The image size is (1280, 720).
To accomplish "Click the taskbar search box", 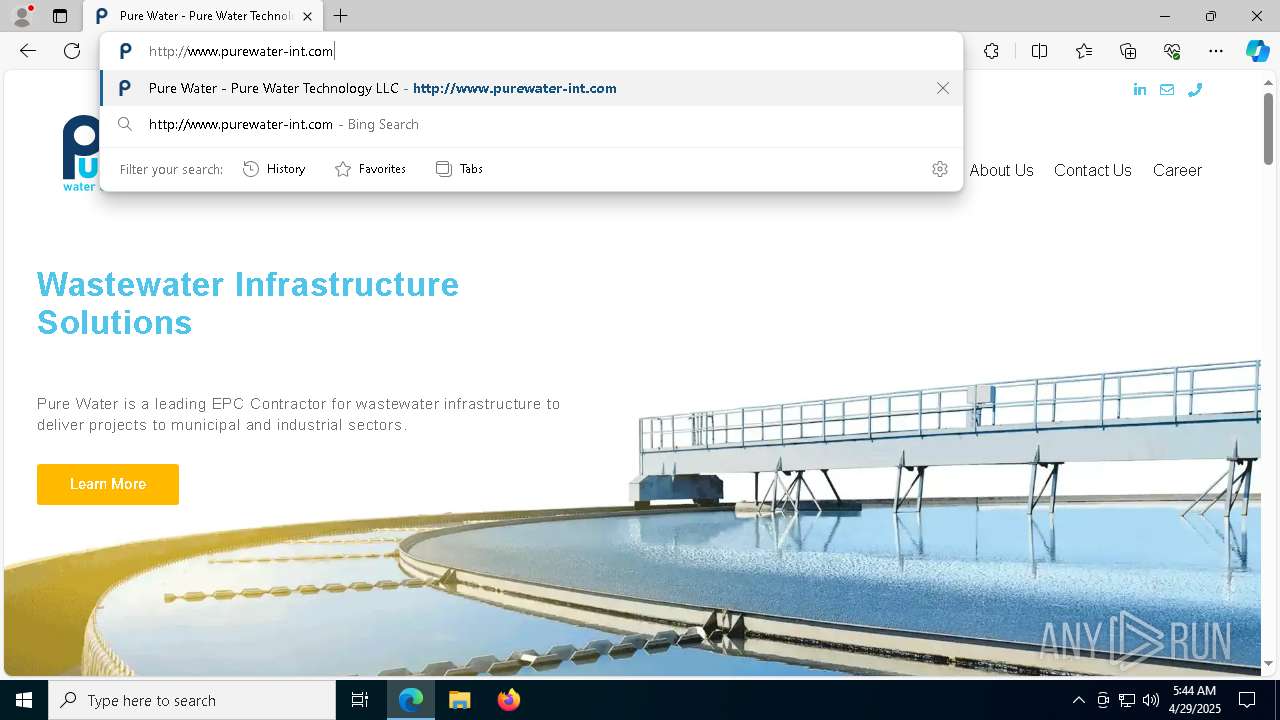I will [192, 700].
